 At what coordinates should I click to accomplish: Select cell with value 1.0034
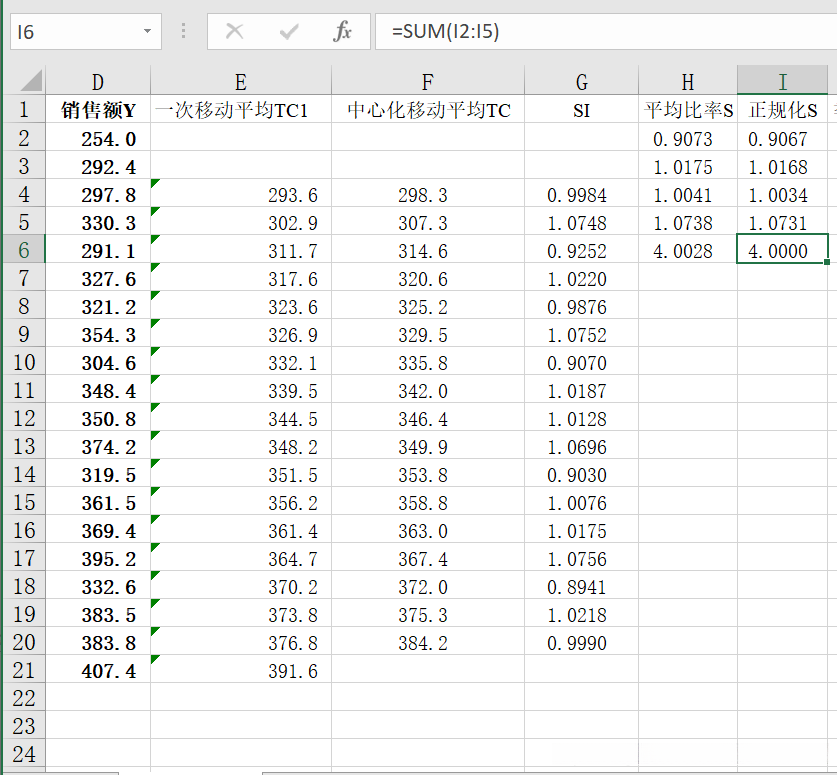point(783,195)
